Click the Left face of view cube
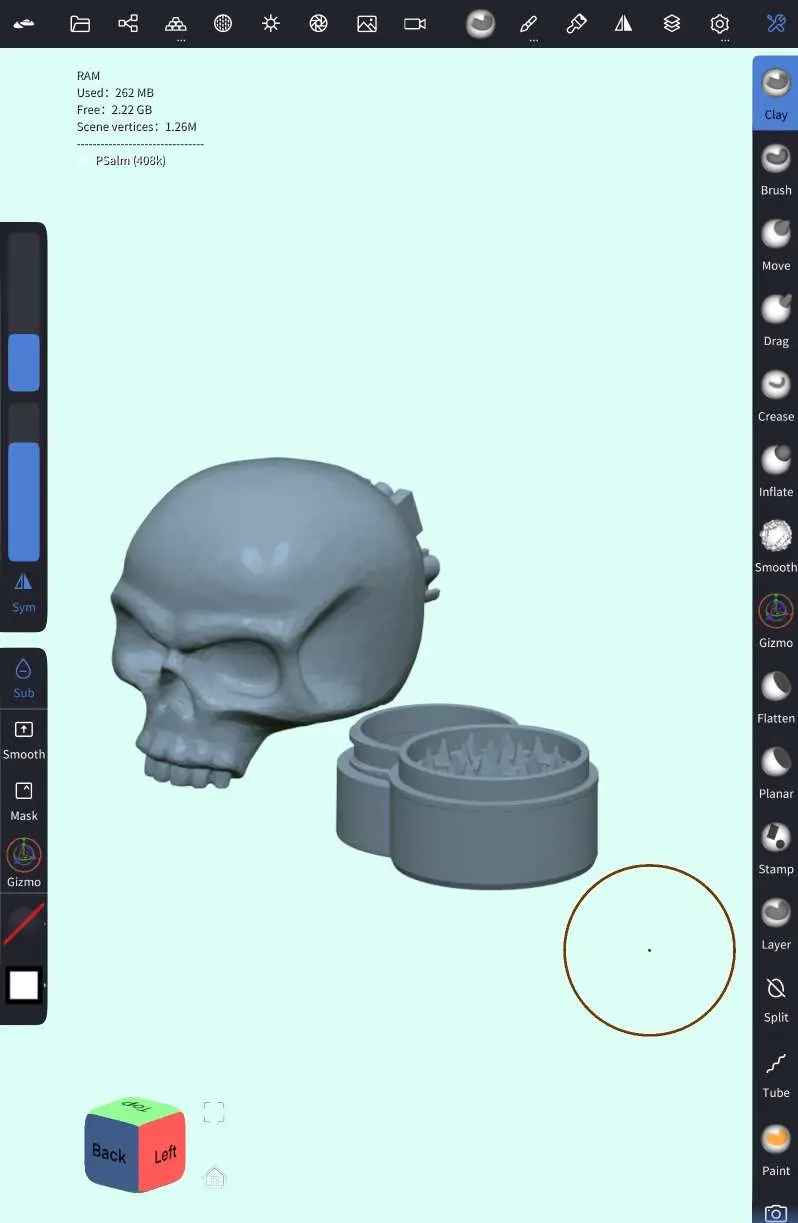 click(x=164, y=1155)
